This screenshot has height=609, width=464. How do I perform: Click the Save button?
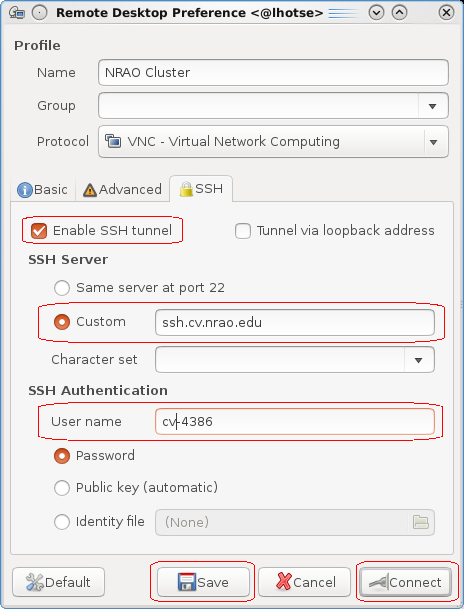coord(203,582)
